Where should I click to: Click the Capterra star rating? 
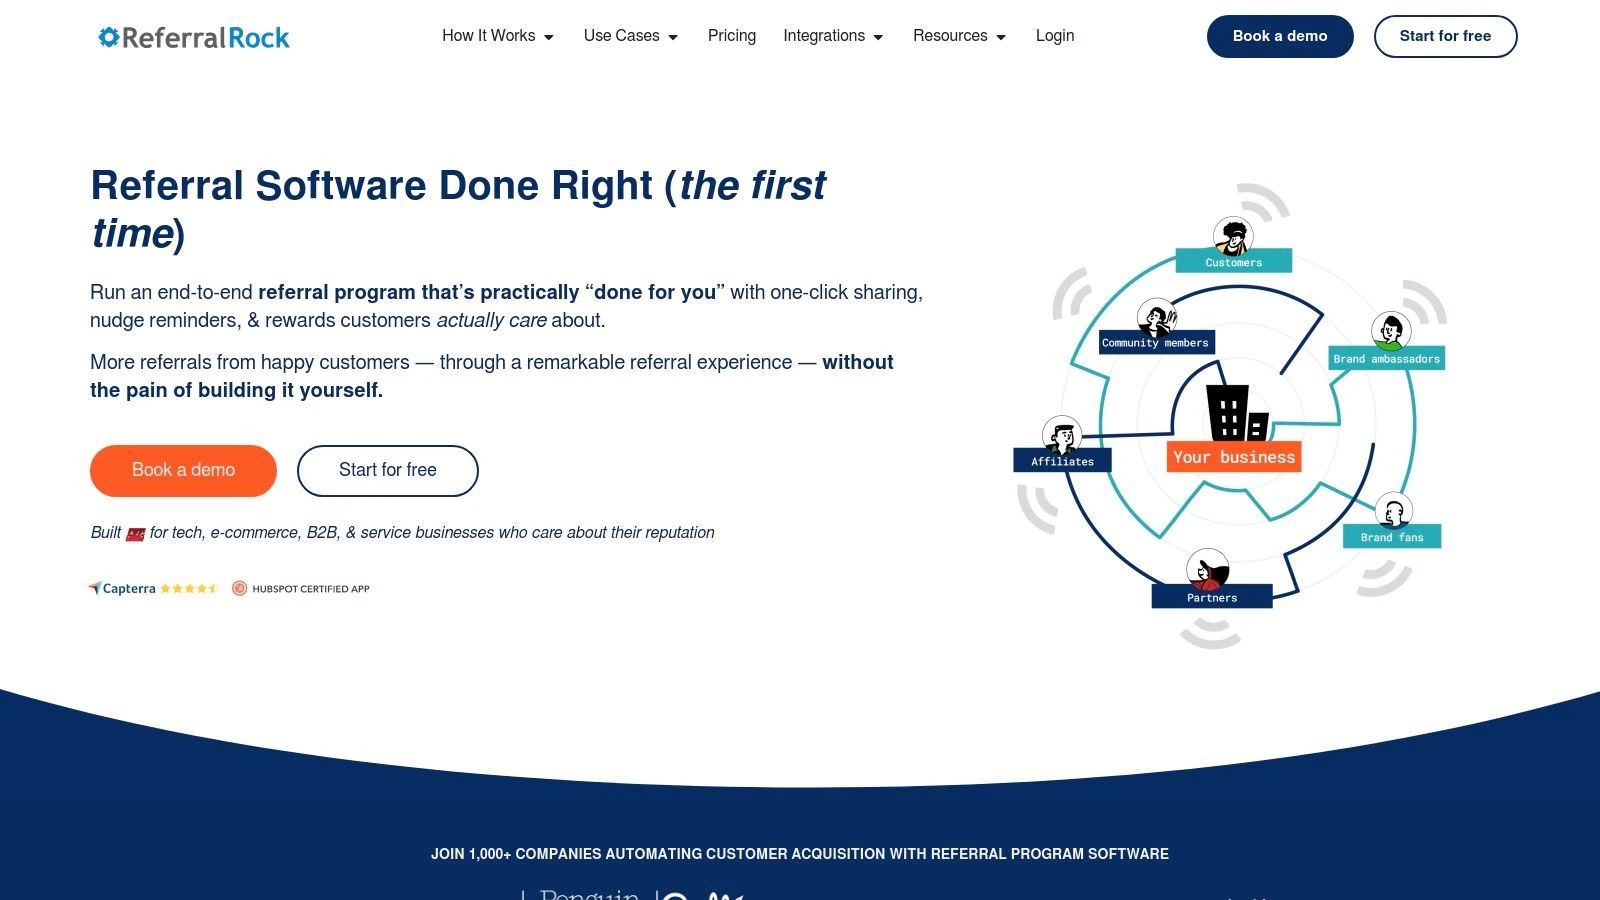(188, 588)
